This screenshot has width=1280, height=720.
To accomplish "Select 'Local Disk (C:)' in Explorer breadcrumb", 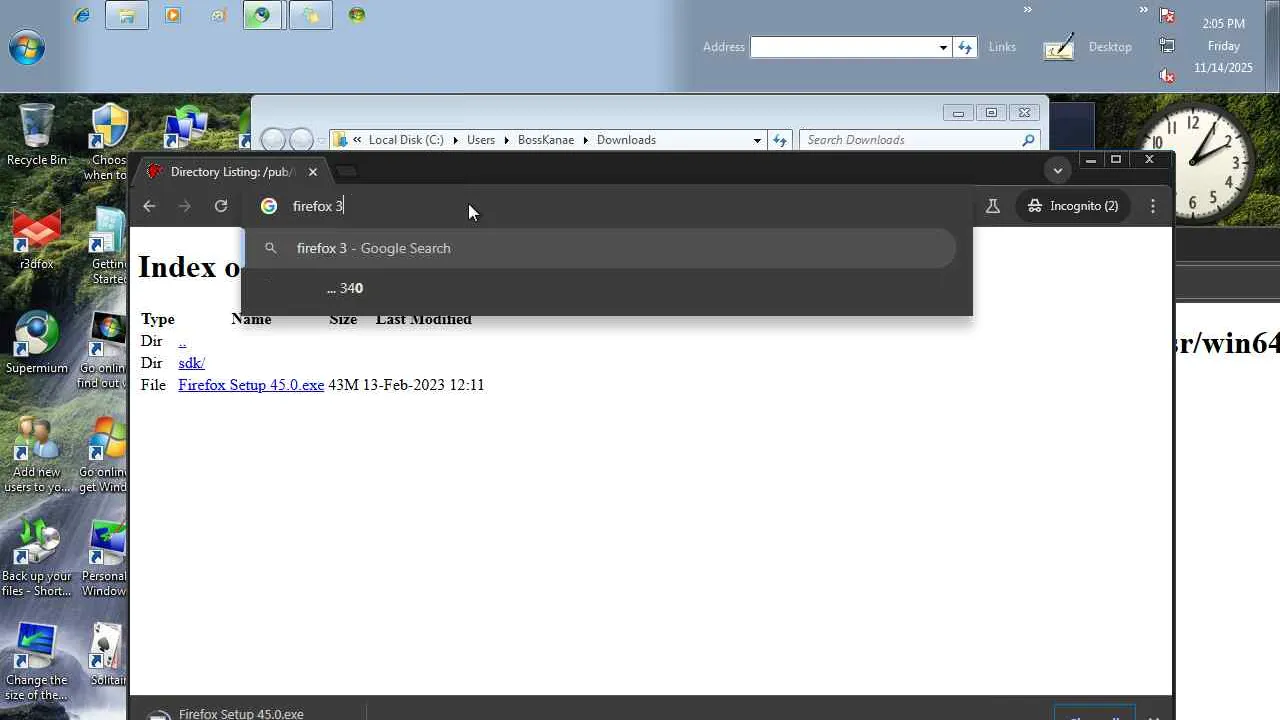I will 406,140.
